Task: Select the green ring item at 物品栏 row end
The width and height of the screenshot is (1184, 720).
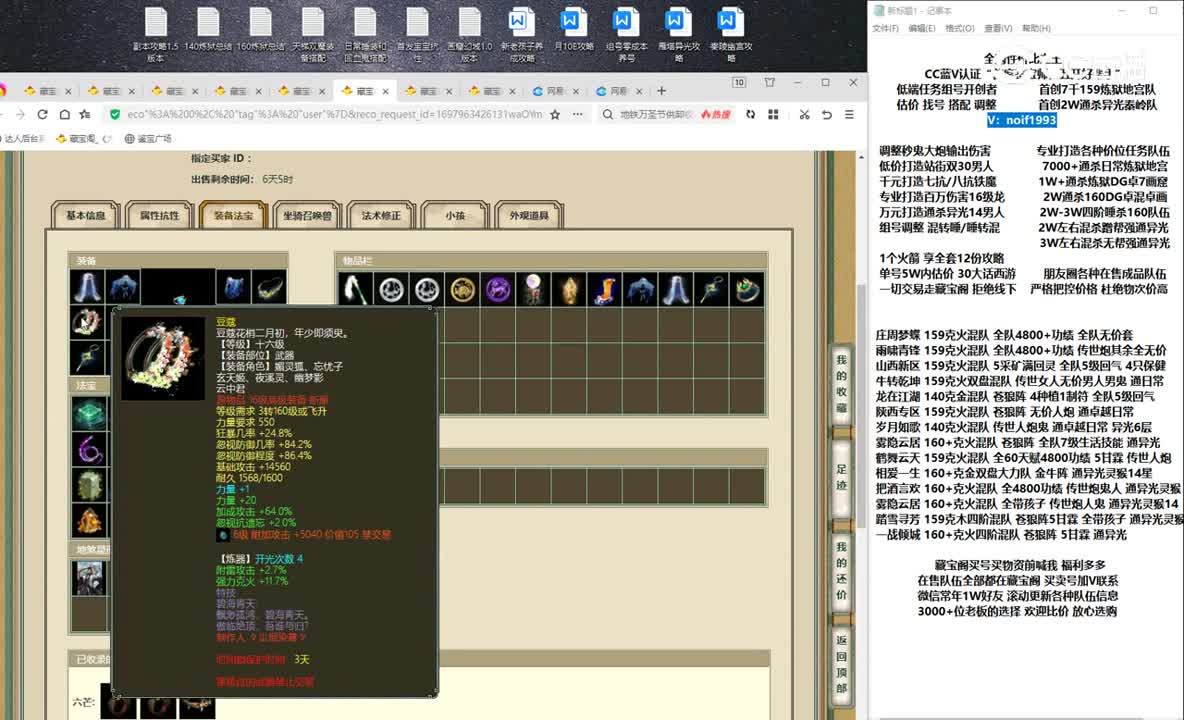Action: point(747,289)
